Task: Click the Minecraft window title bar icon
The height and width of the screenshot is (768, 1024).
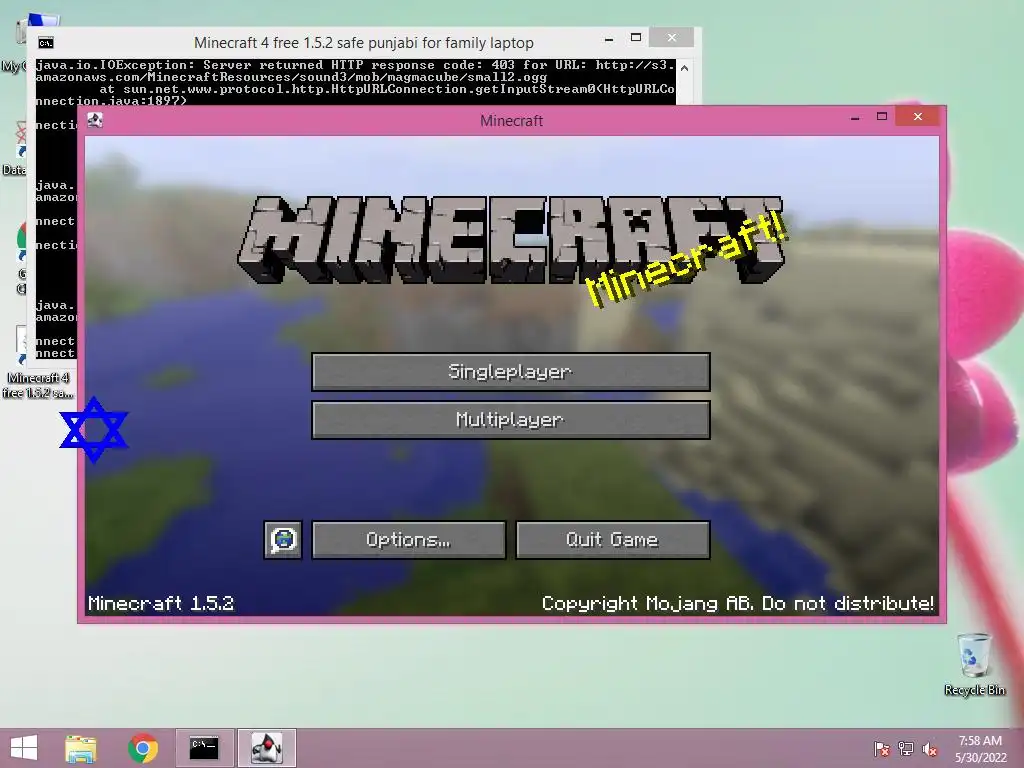Action: pyautogui.click(x=95, y=120)
